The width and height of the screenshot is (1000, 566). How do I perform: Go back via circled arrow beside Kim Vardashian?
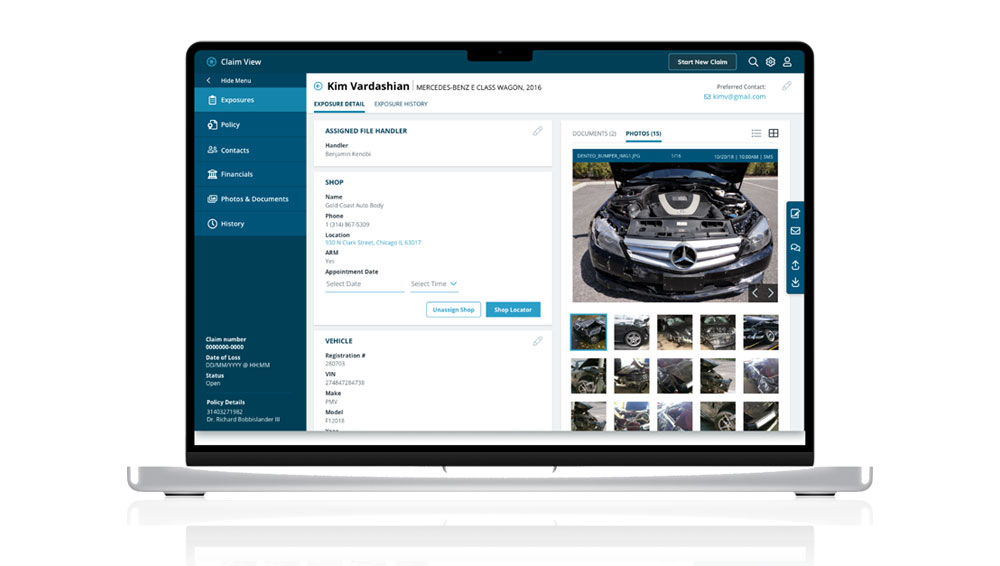point(318,86)
